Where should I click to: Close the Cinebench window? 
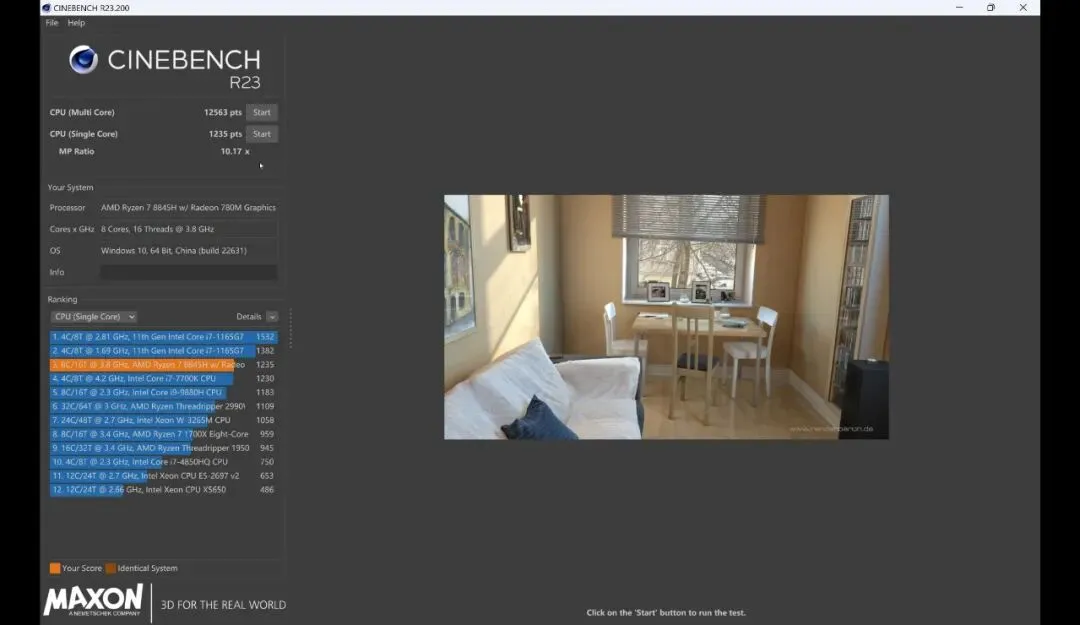point(1023,8)
